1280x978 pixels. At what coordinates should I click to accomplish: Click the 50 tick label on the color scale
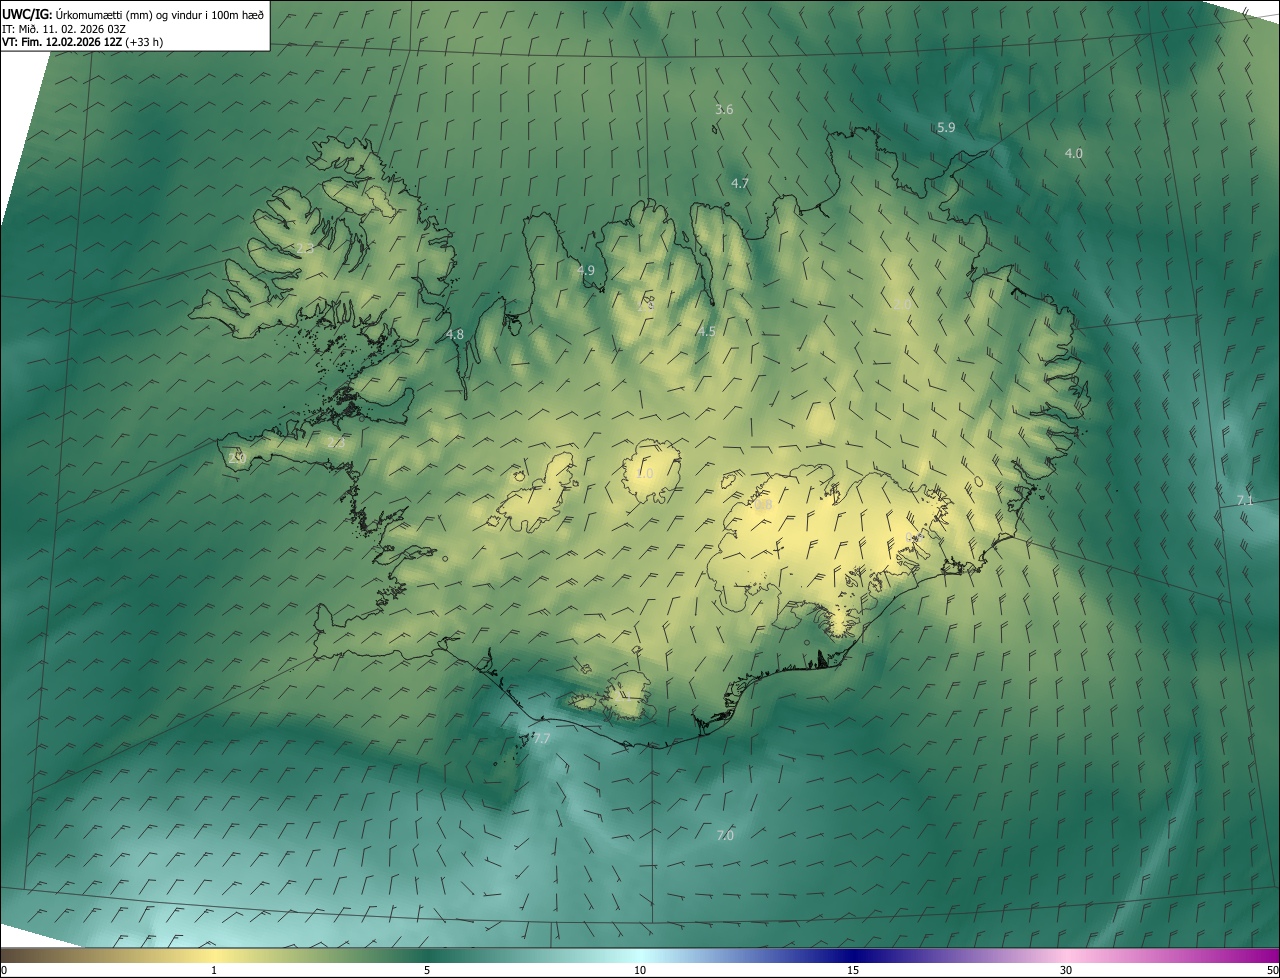click(1272, 970)
